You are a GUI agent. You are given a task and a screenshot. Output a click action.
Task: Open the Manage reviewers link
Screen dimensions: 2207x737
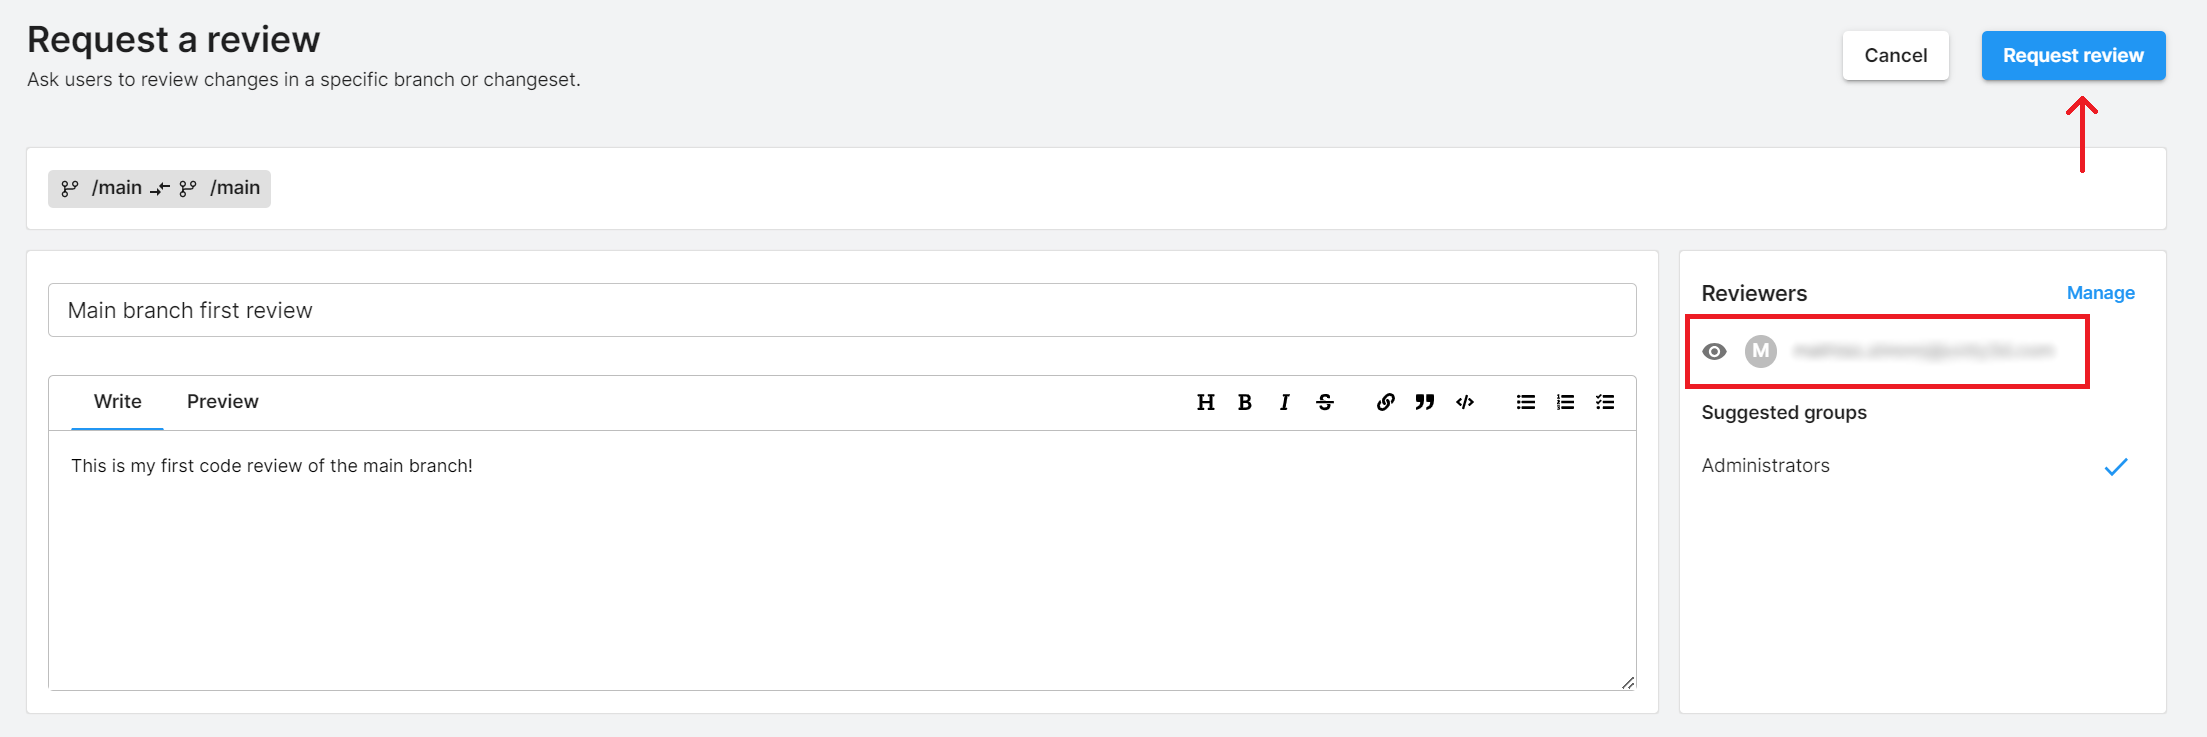click(x=2100, y=293)
